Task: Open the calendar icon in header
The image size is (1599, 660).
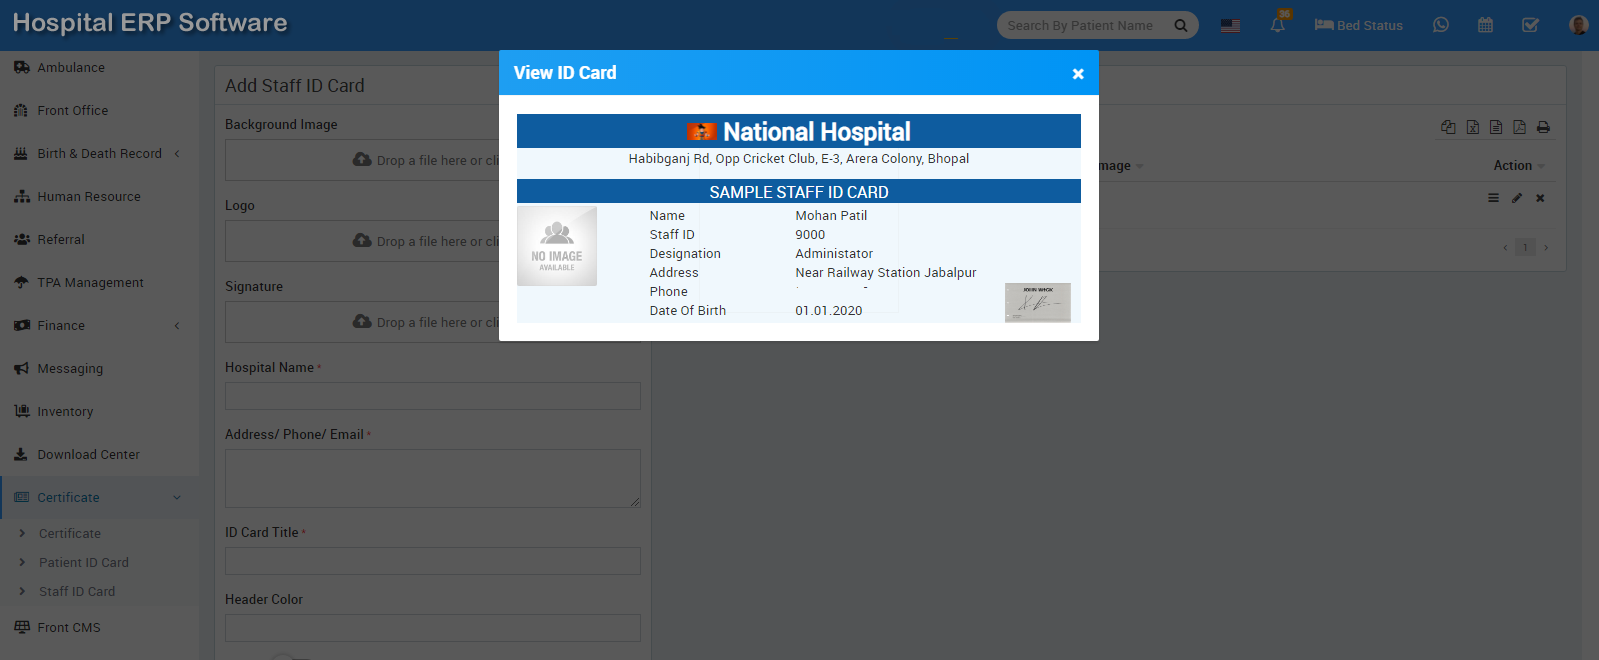Action: pyautogui.click(x=1485, y=25)
